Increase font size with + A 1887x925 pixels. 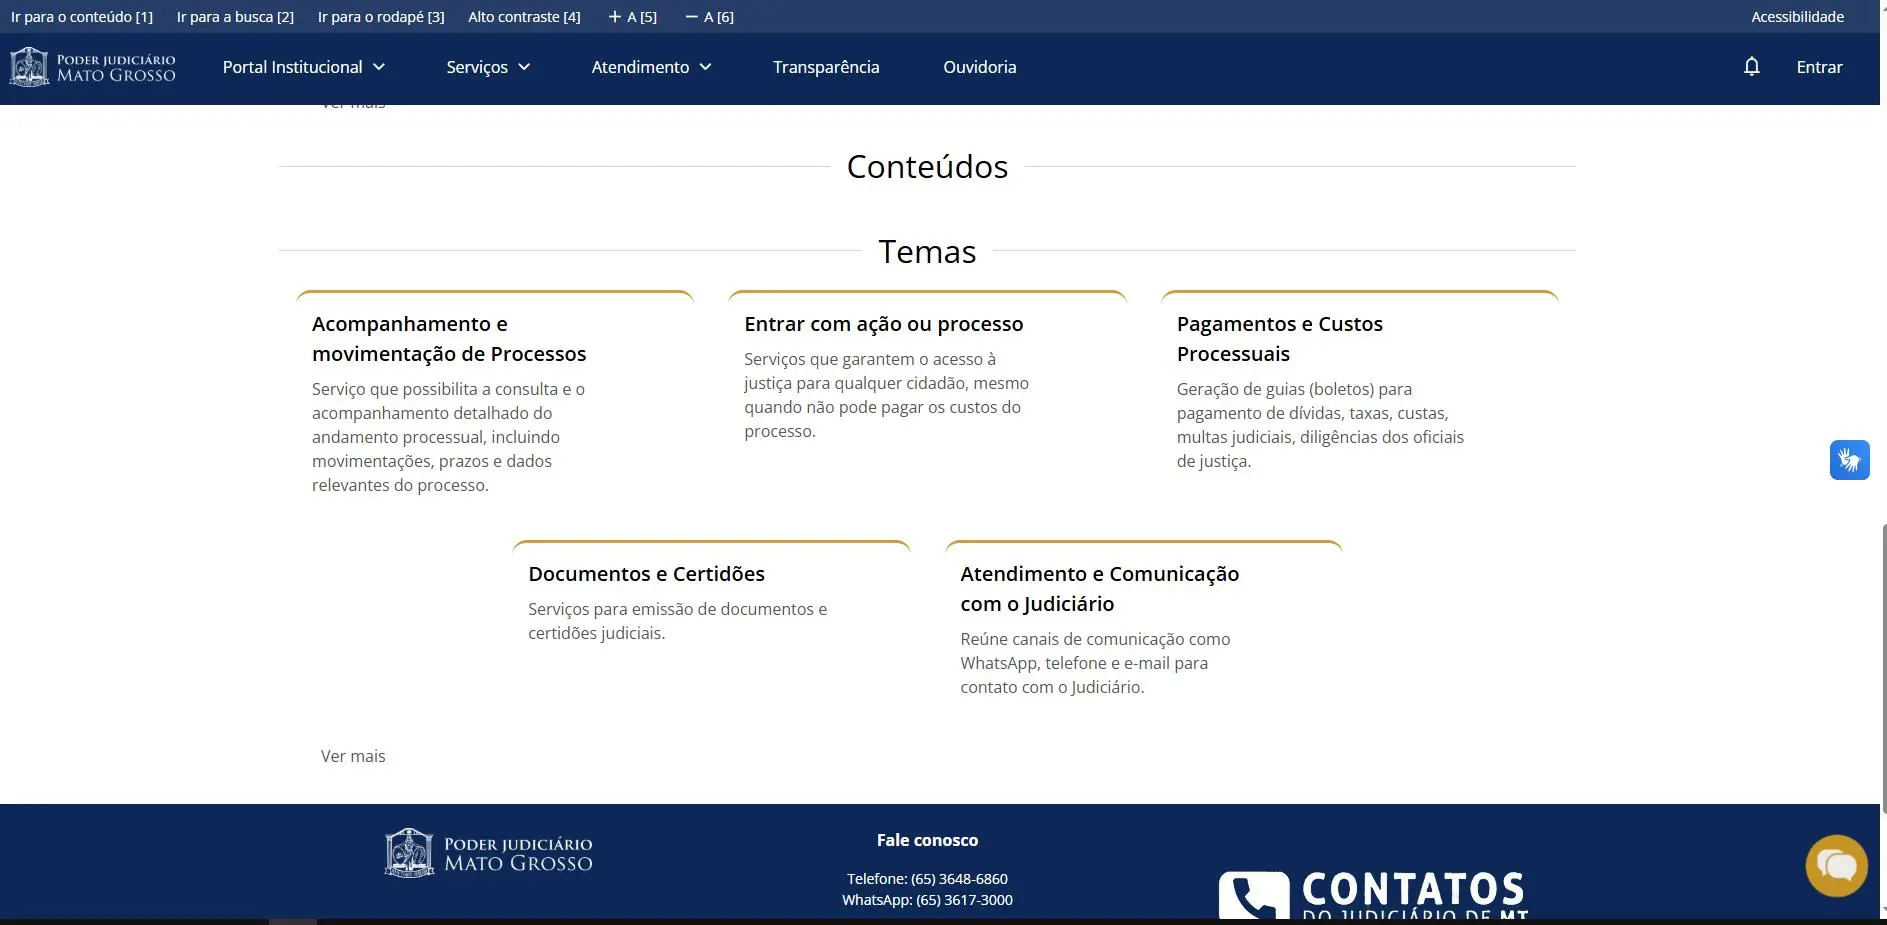pos(633,17)
